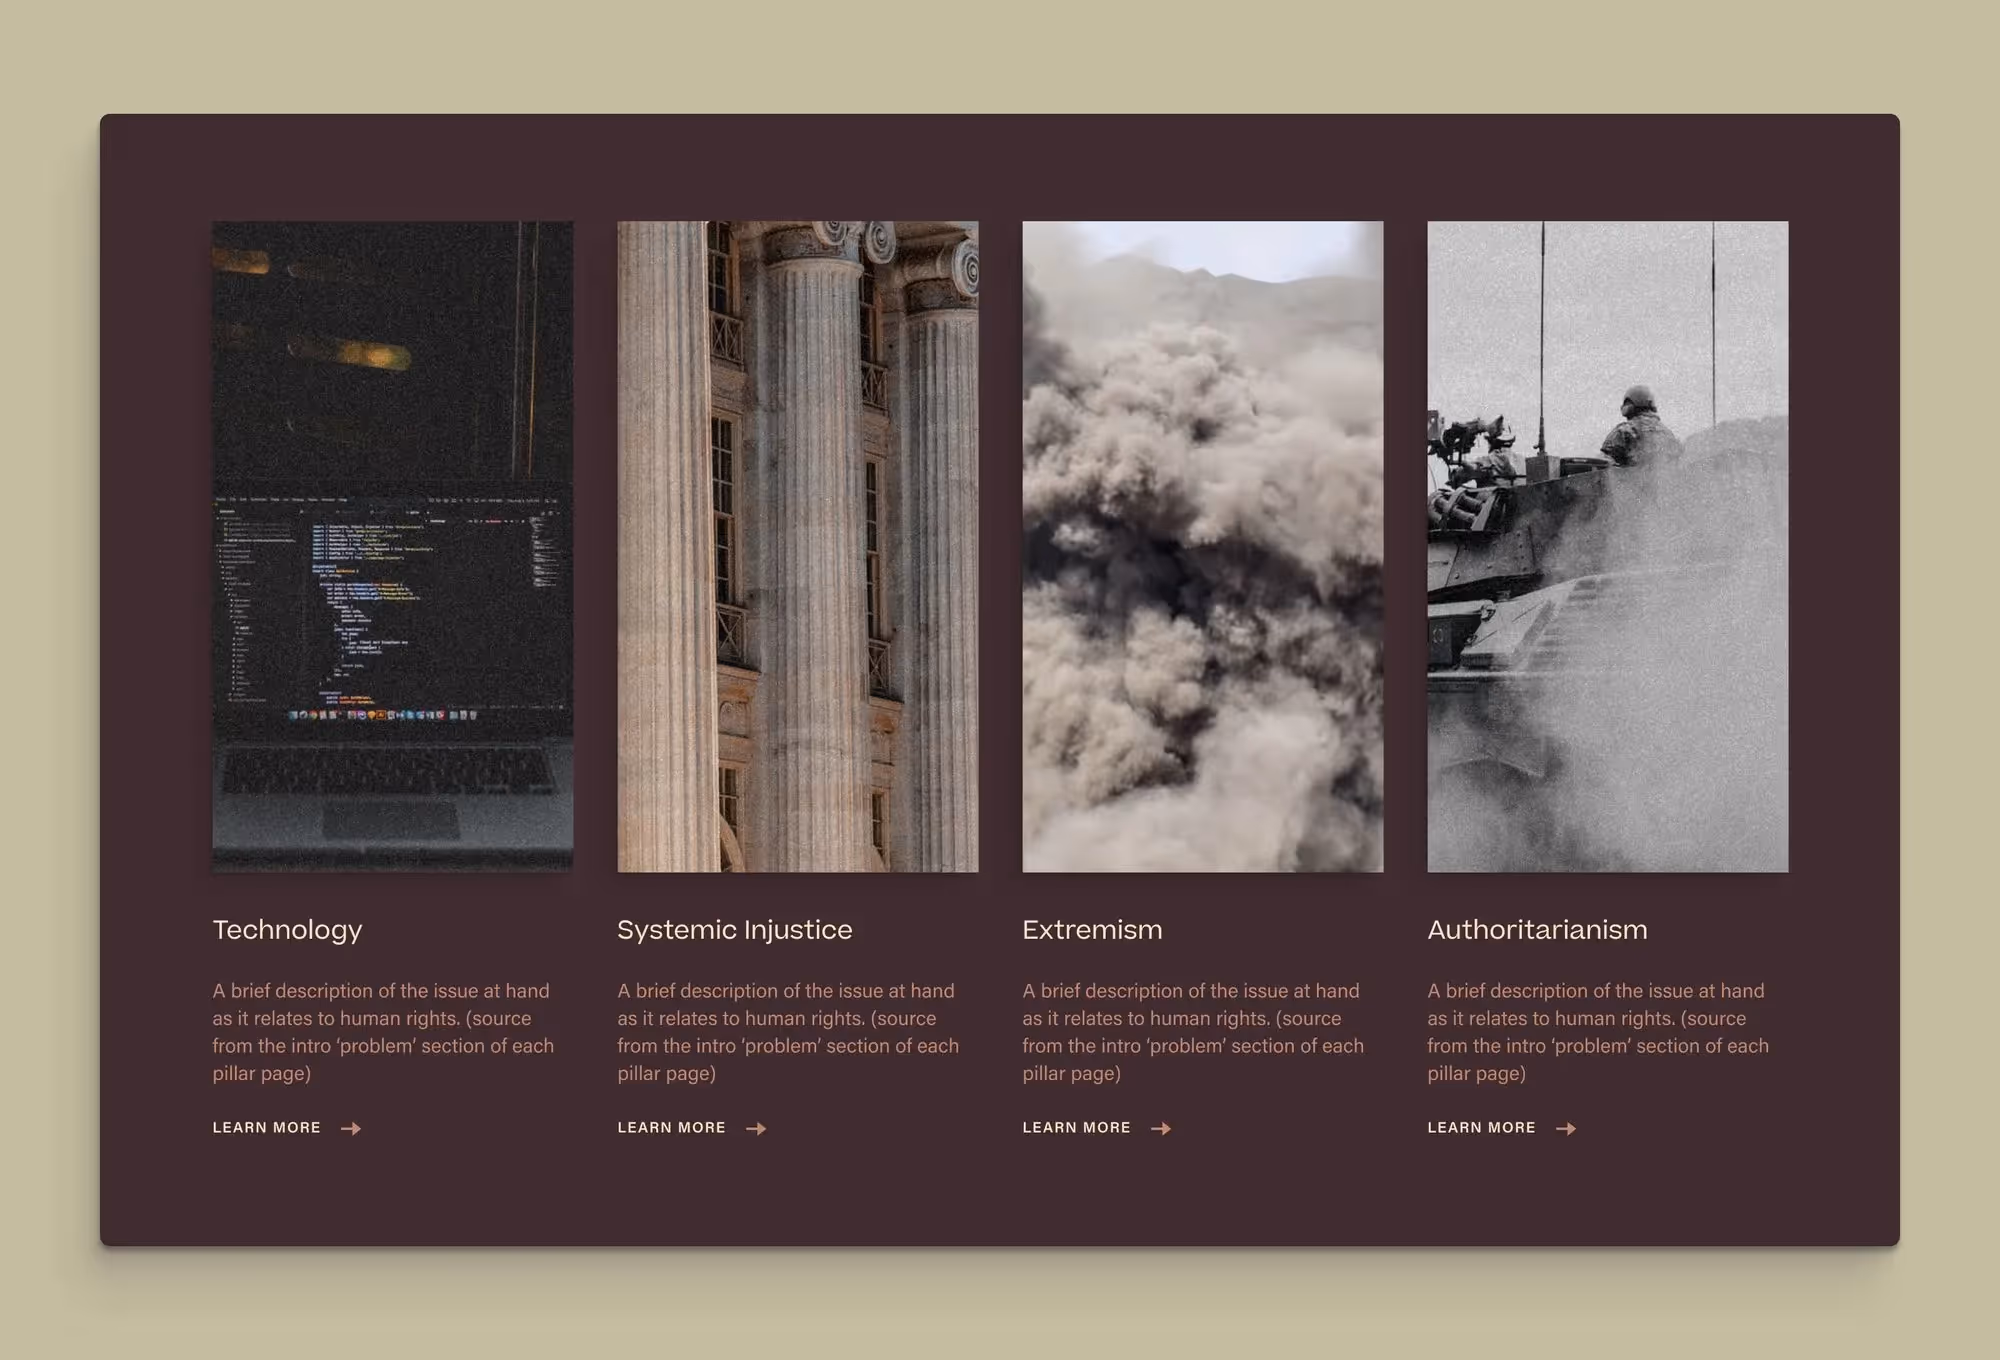Open Learn More for Authoritarianism

coord(1482,1127)
